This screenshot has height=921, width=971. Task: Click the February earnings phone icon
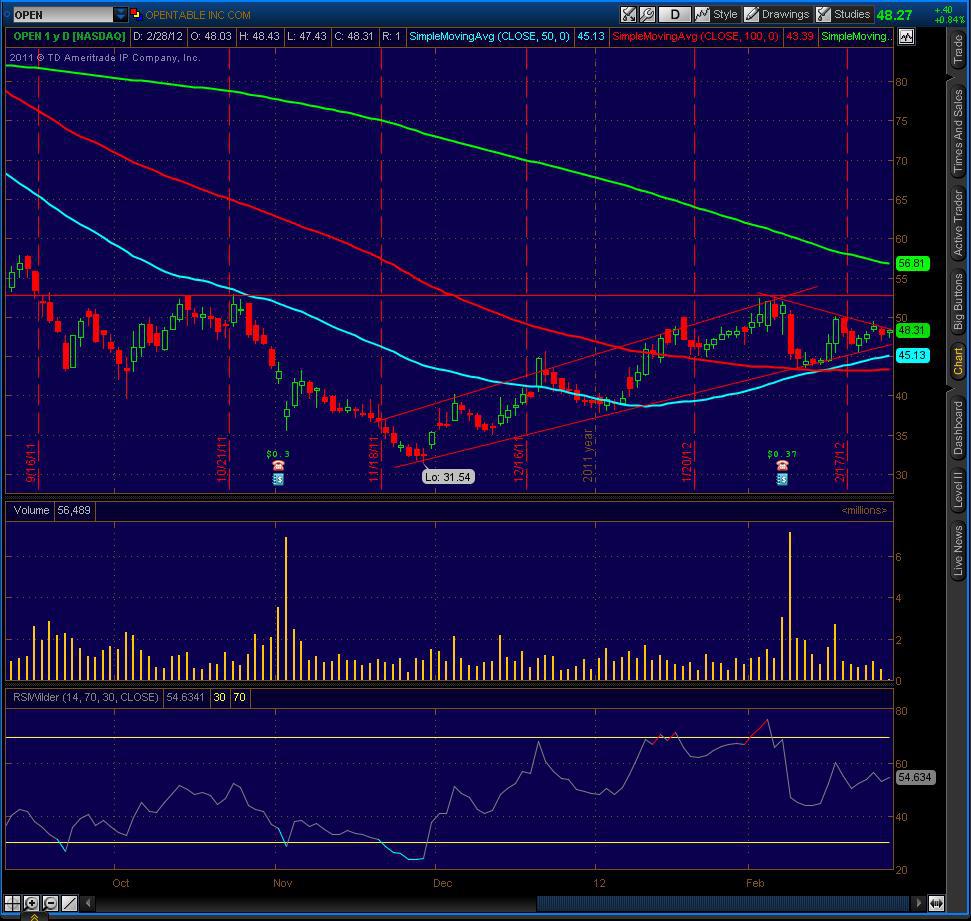point(782,465)
